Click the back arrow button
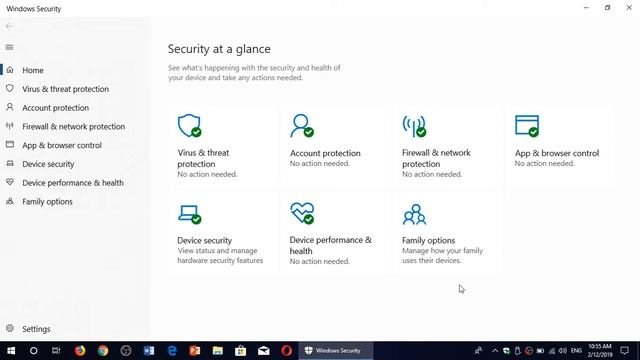 click(9, 27)
